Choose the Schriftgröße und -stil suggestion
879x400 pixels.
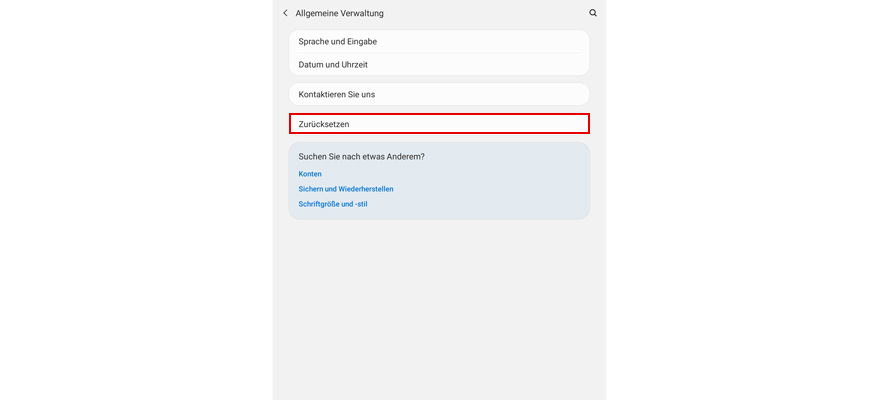(x=333, y=204)
